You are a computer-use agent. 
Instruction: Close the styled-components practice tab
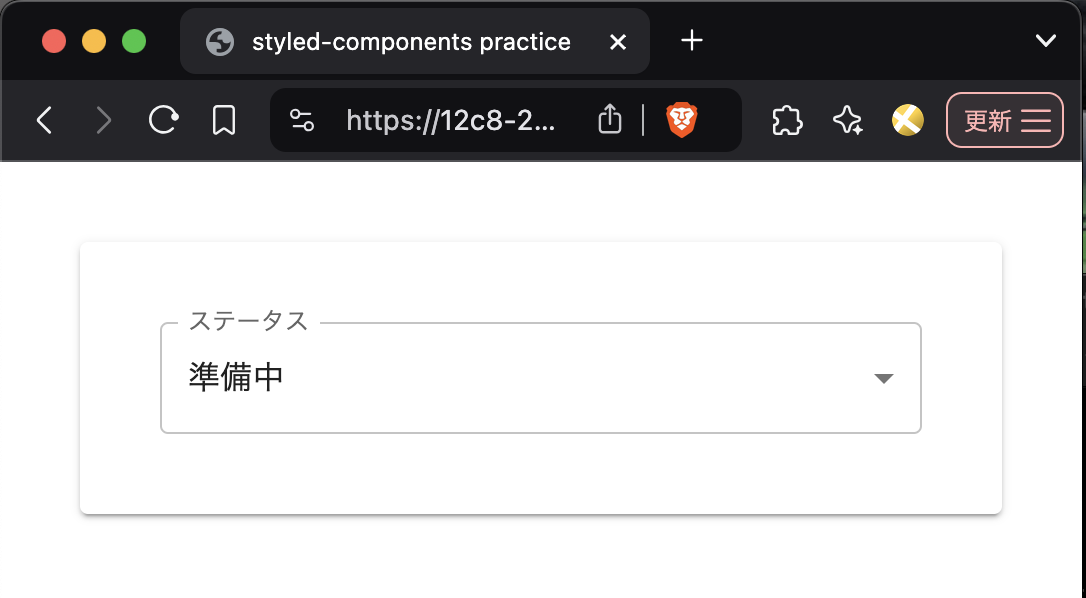[618, 41]
